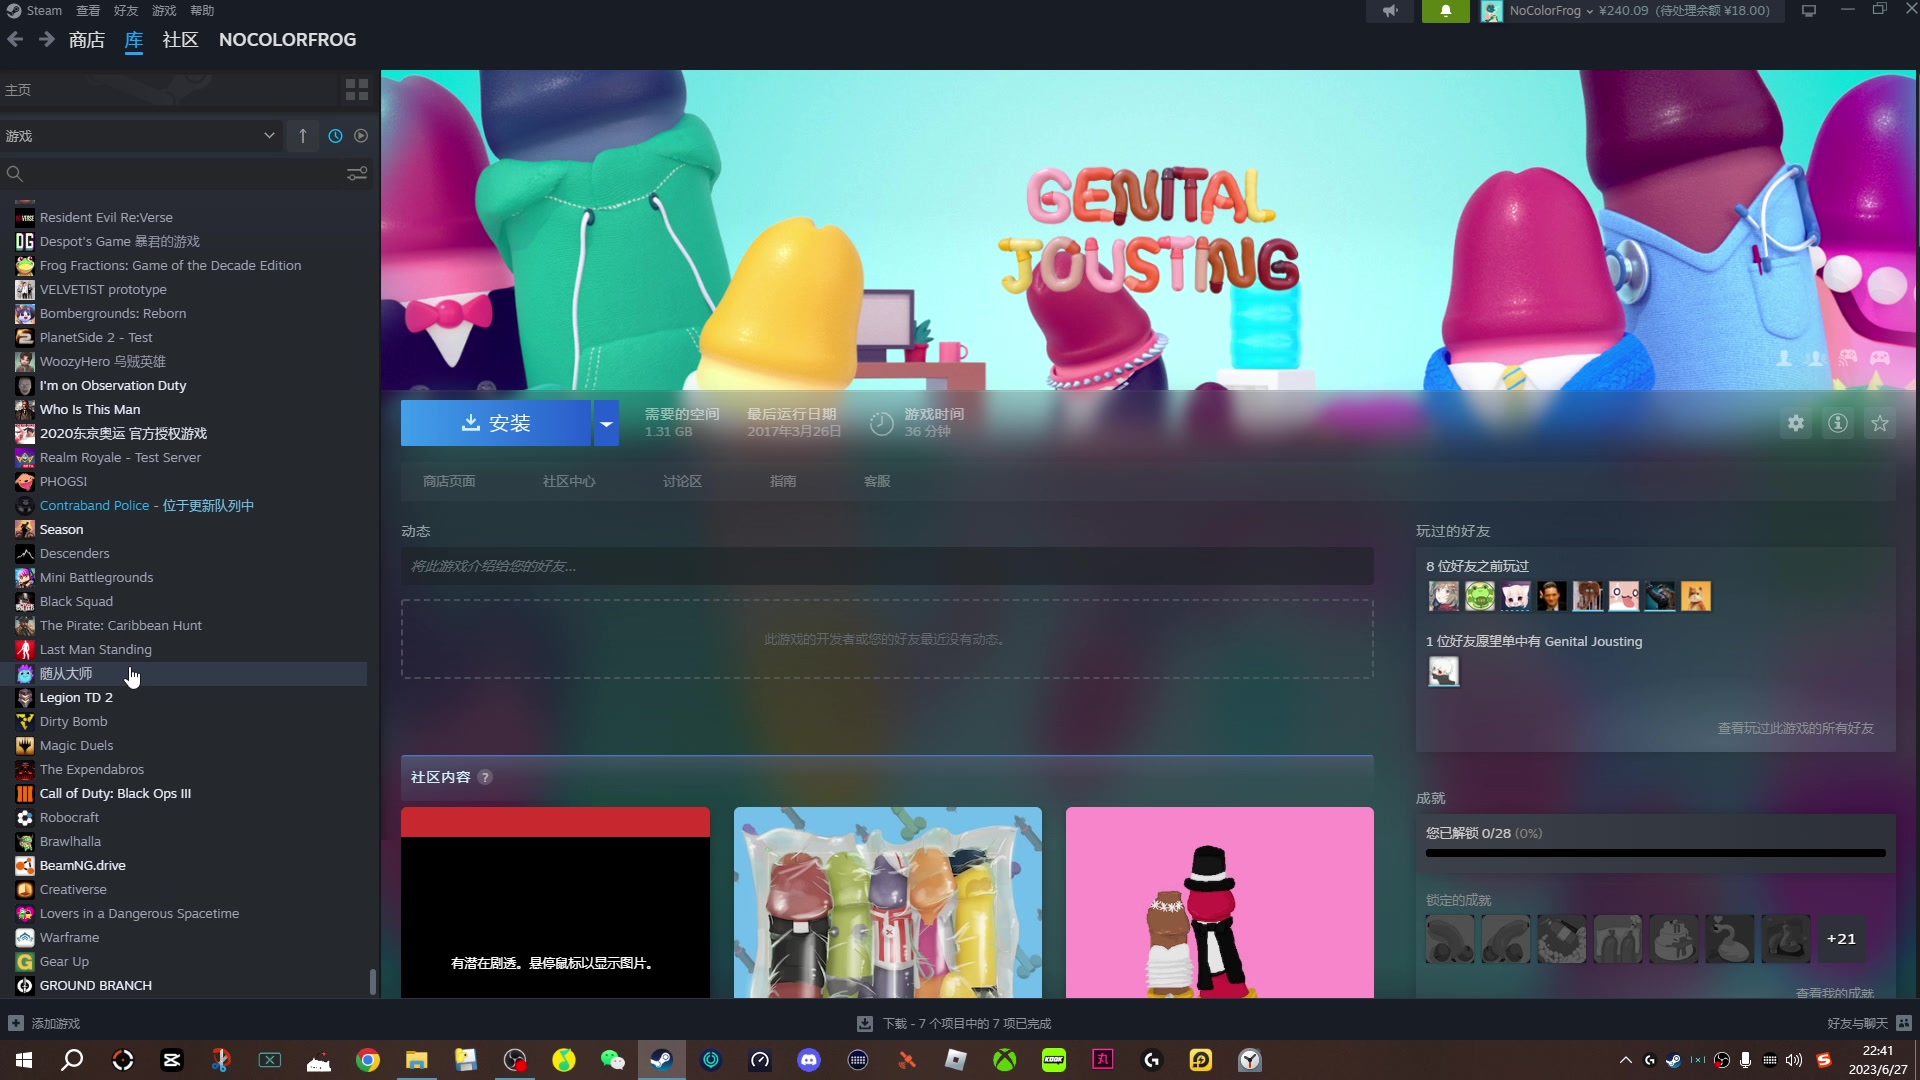Click the add game plus icon
Image resolution: width=1920 pixels, height=1080 pixels.
pyautogui.click(x=16, y=1023)
